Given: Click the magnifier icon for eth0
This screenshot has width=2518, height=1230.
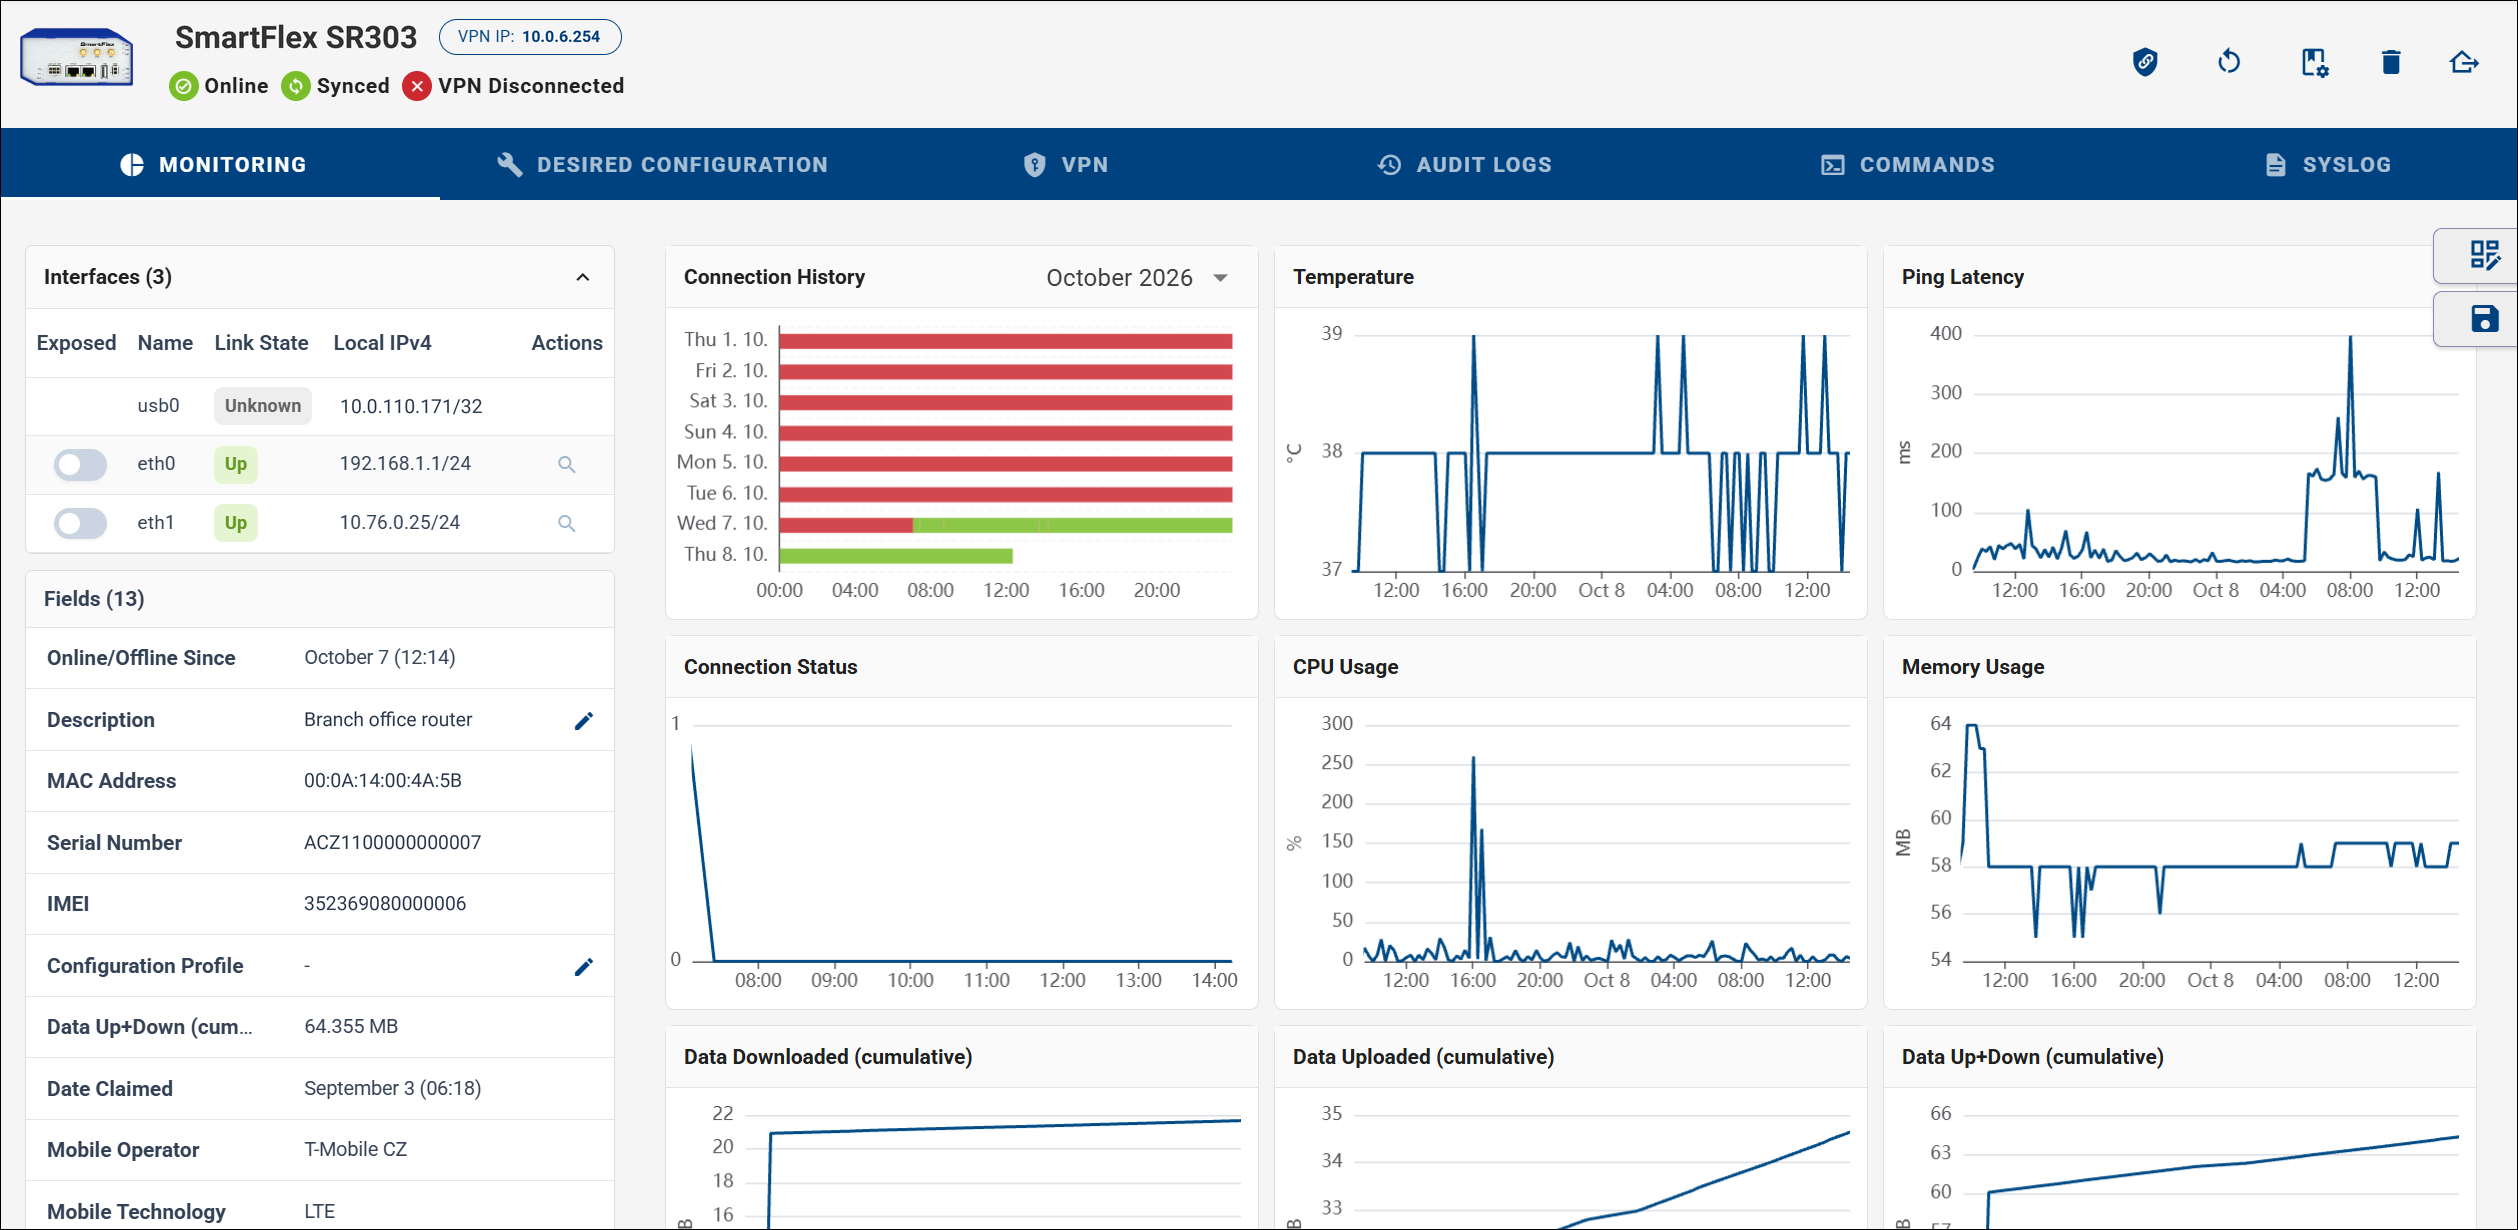Looking at the screenshot, I should [x=566, y=464].
